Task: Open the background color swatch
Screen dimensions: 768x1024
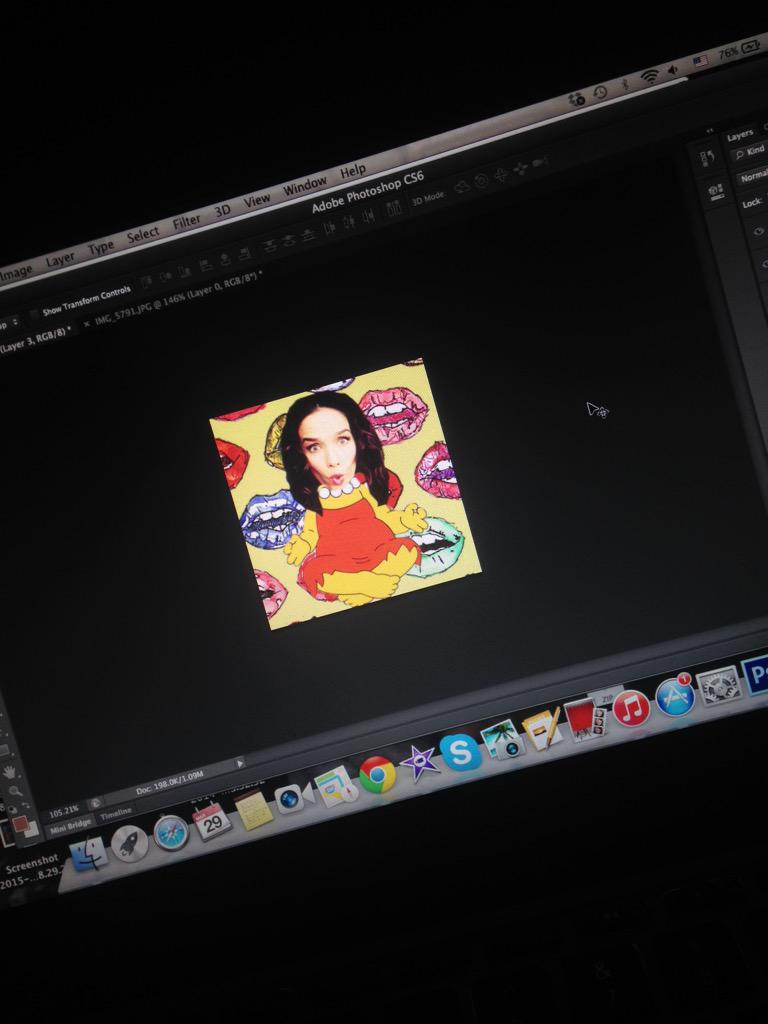Action: 31,831
